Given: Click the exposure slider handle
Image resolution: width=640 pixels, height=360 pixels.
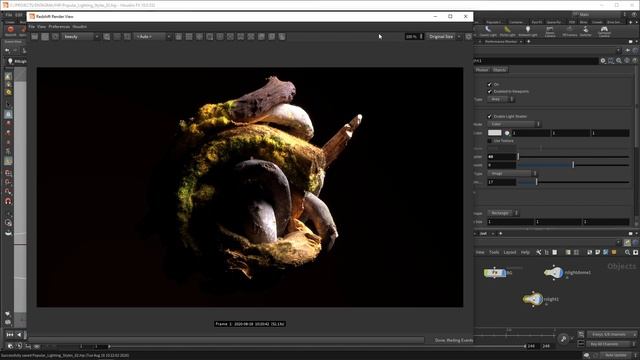Looking at the screenshot, I should tap(573, 164).
